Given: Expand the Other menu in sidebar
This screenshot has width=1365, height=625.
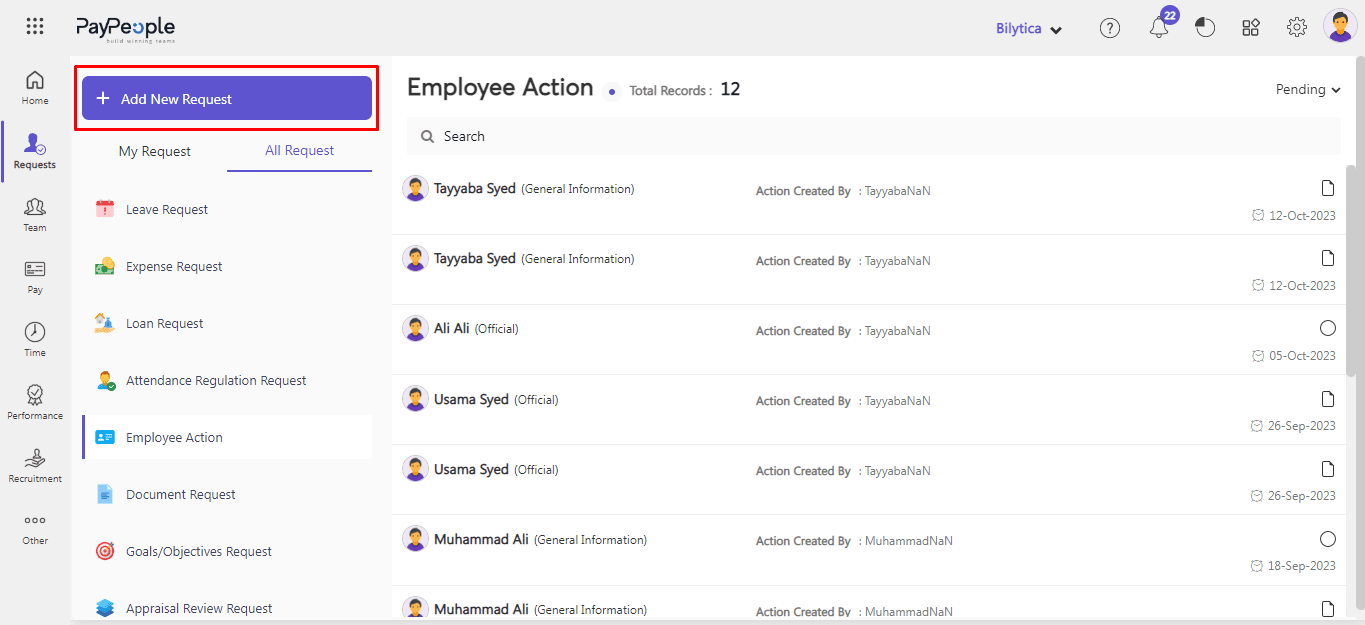Looking at the screenshot, I should click(x=35, y=528).
